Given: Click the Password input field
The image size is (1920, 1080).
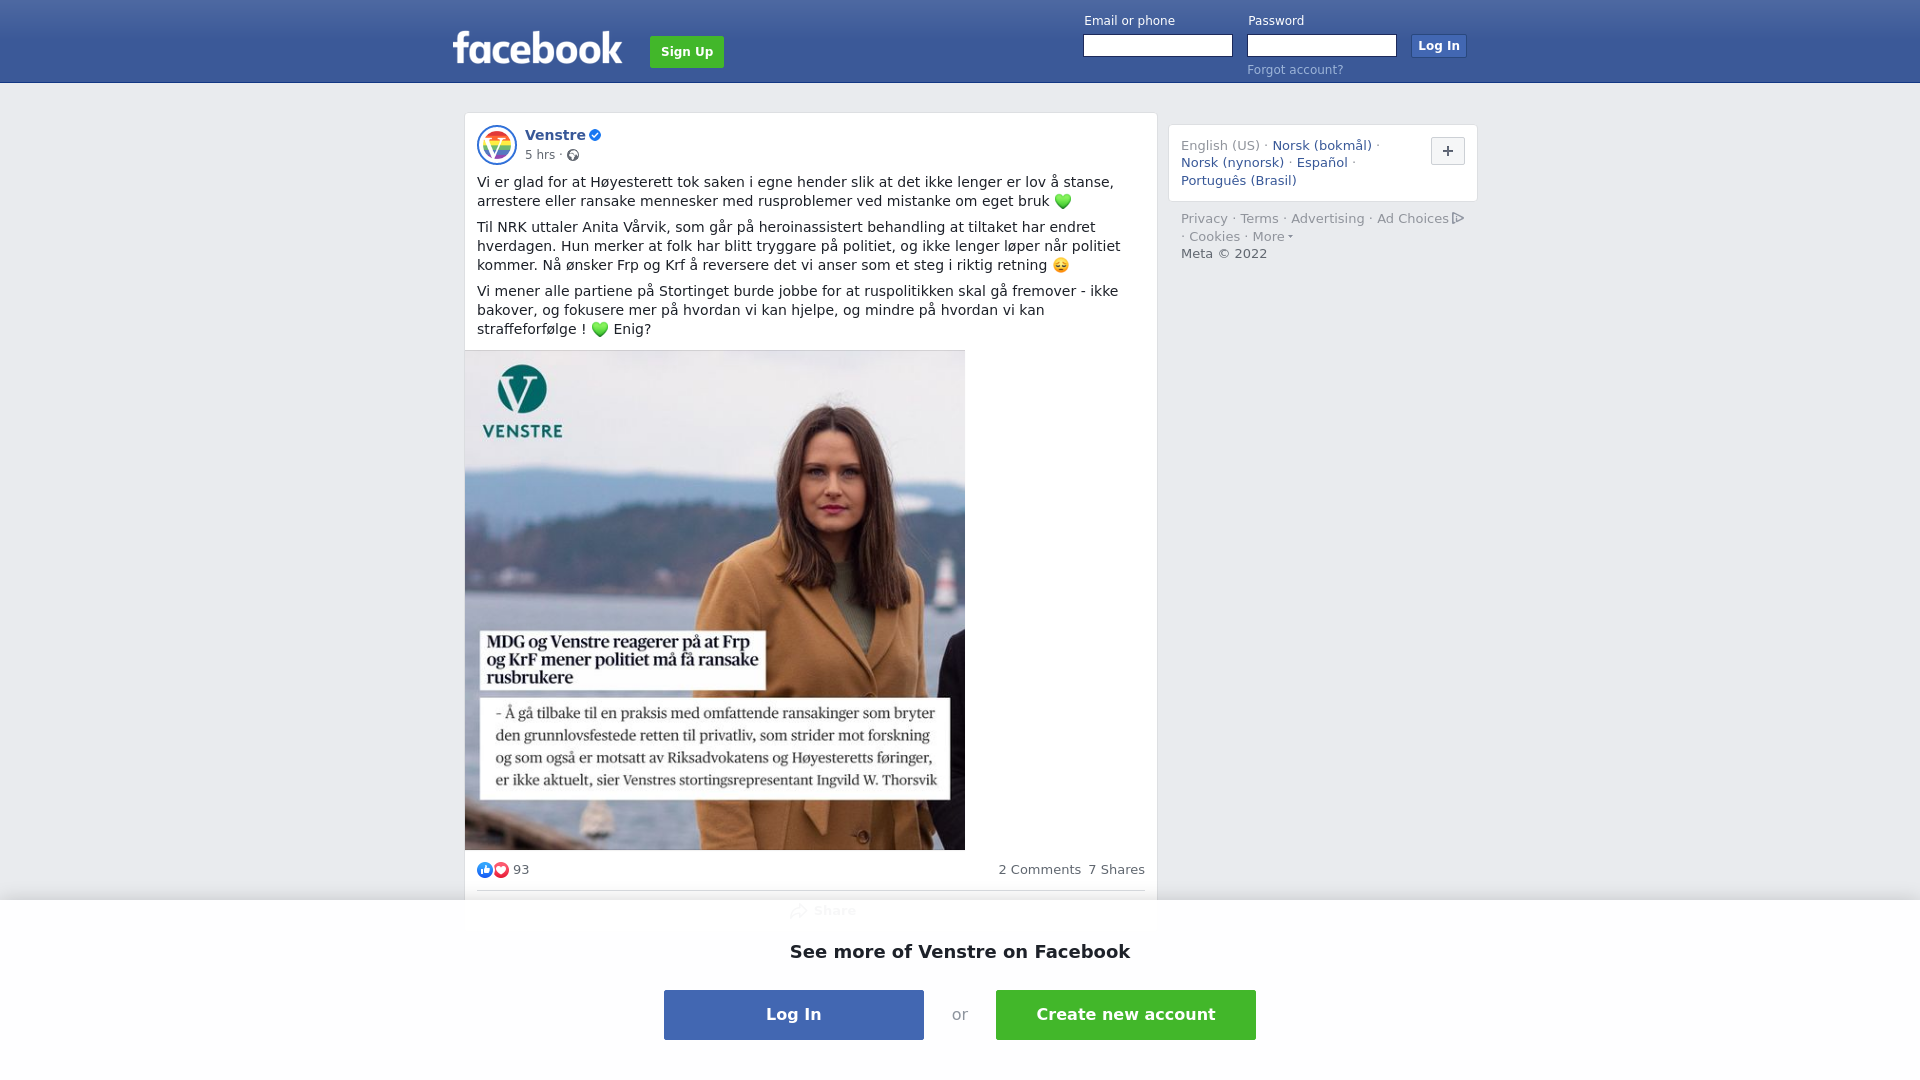Looking at the screenshot, I should point(1322,46).
